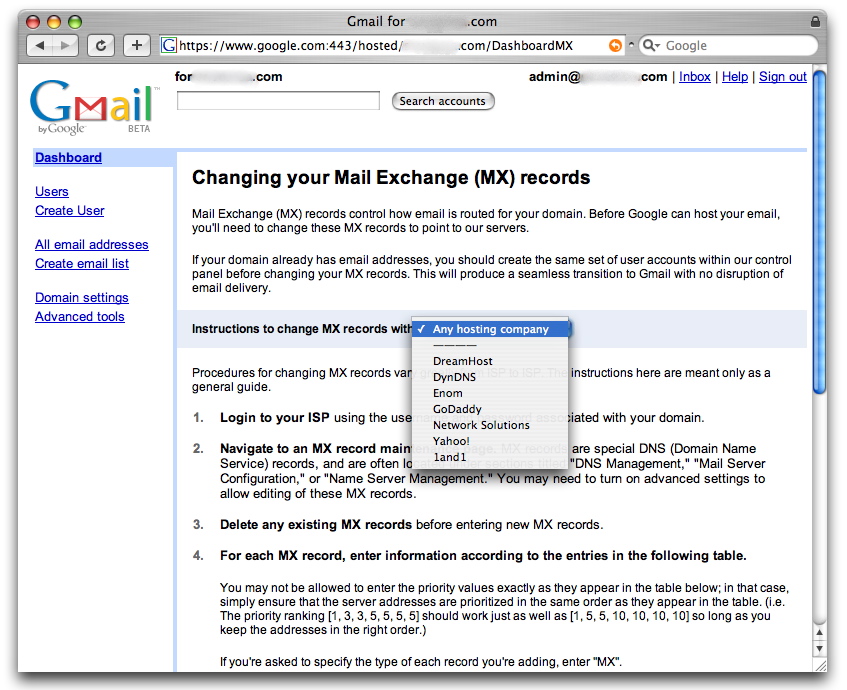
Task: Click the text Delete any existing MX records
Action: 316,525
